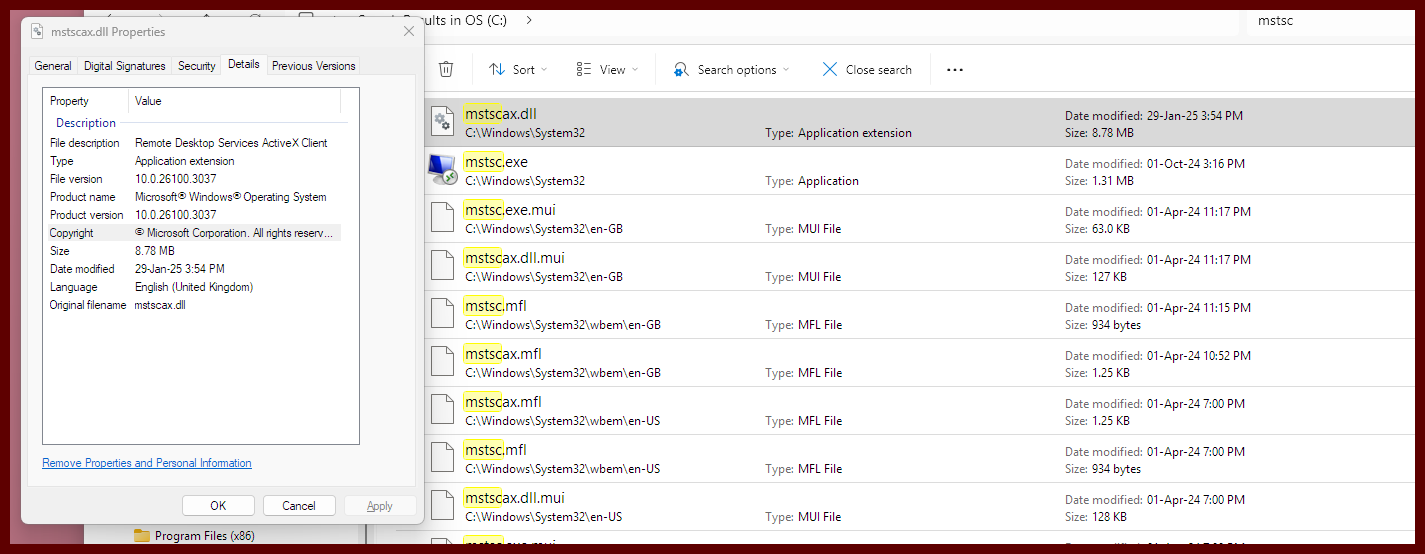This screenshot has height=554, width=1425.
Task: Close the mstscax.dll Properties dialog
Action: pyautogui.click(x=409, y=32)
